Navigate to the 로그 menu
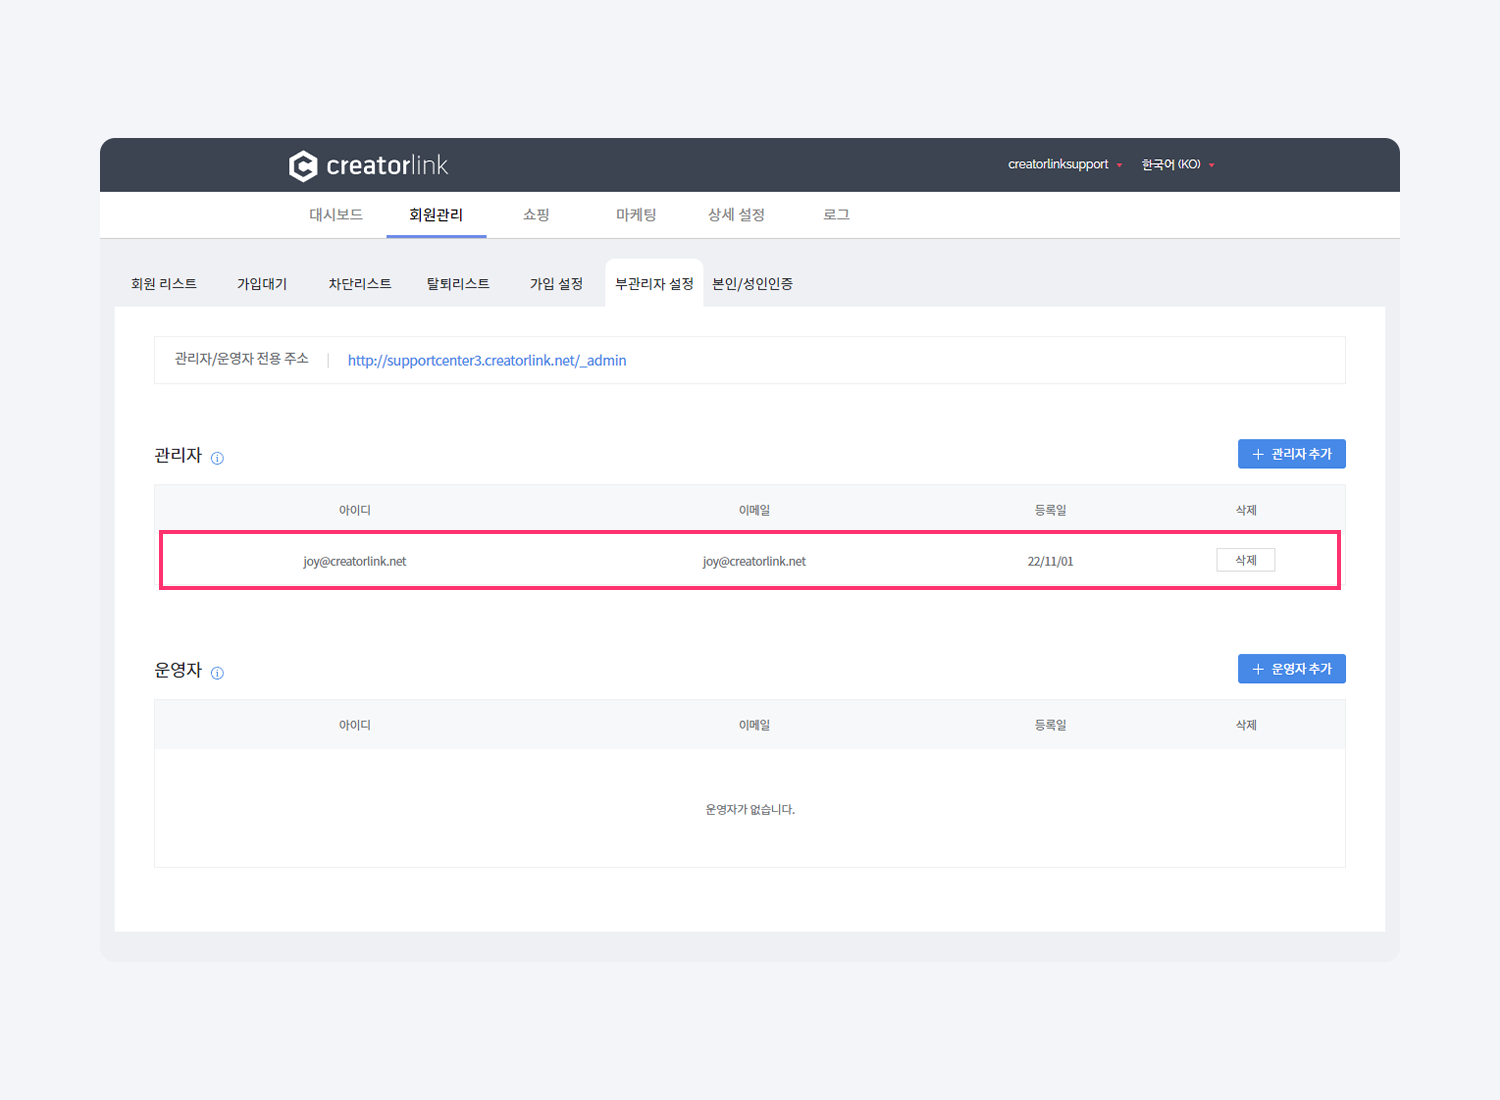This screenshot has width=1500, height=1100. tap(836, 215)
